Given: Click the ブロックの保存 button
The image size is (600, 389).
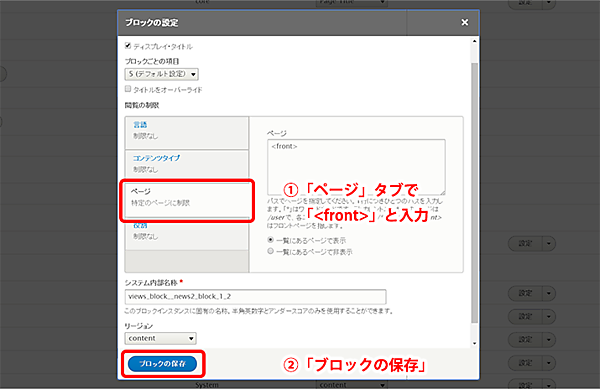Looking at the screenshot, I should coord(163,364).
